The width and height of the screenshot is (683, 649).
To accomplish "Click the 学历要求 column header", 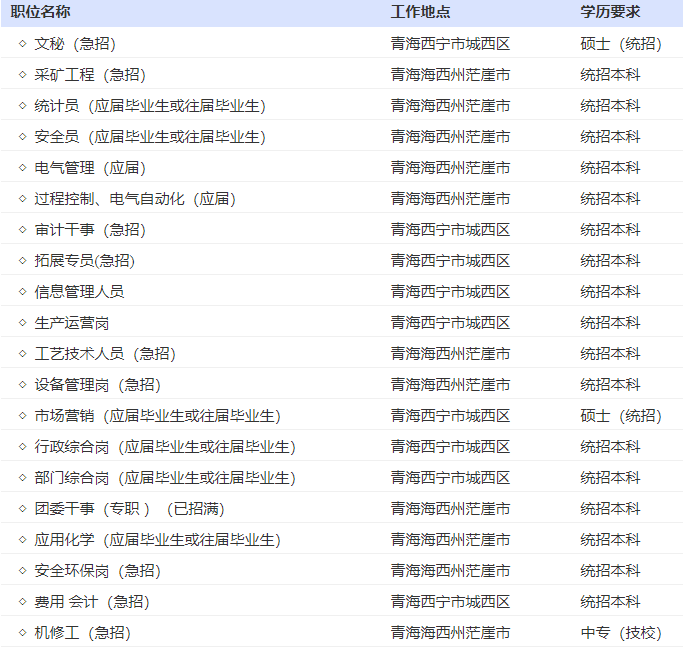I will tap(610, 12).
